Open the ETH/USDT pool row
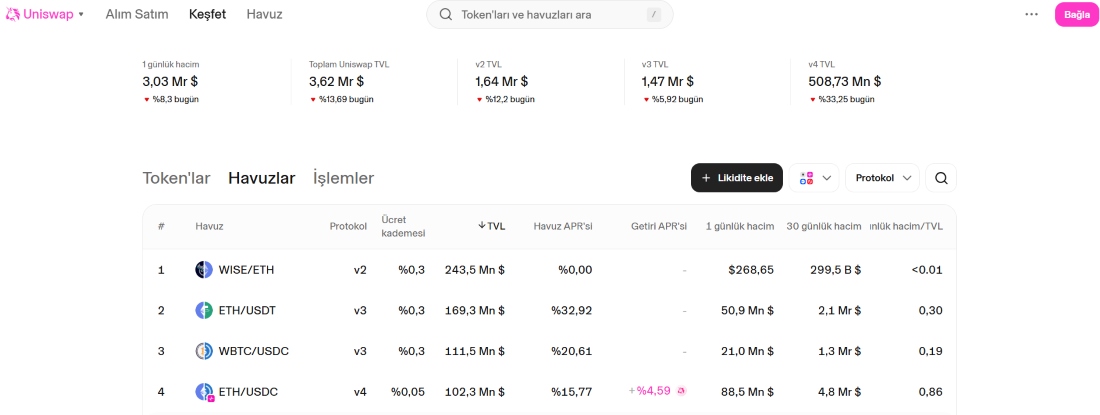The height and width of the screenshot is (415, 1100). (549, 311)
